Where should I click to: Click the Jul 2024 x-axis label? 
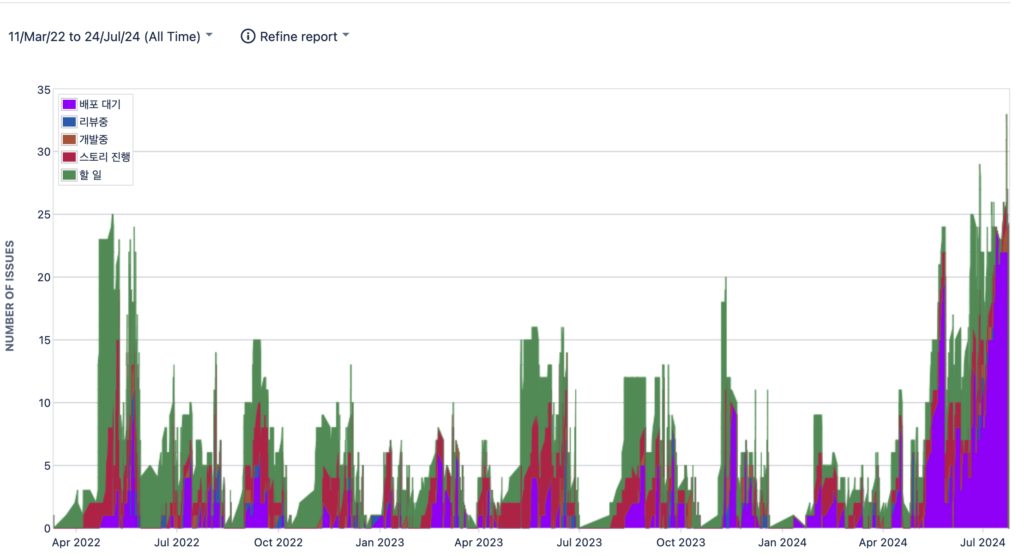983,543
